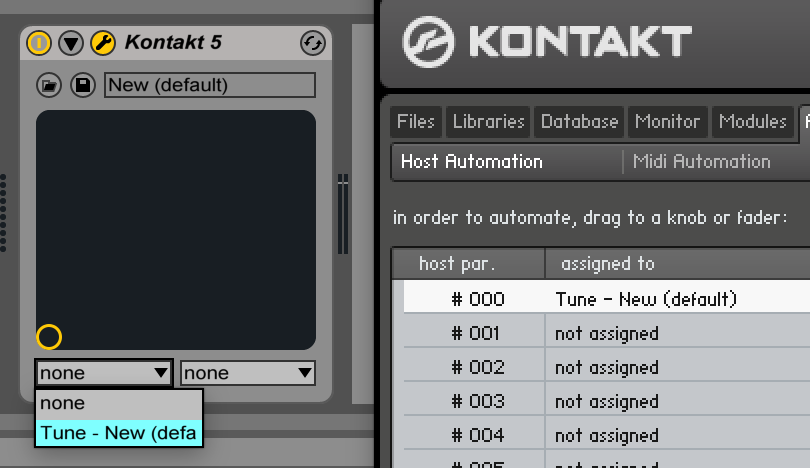Select the # 000 host parameter row

coord(606,299)
